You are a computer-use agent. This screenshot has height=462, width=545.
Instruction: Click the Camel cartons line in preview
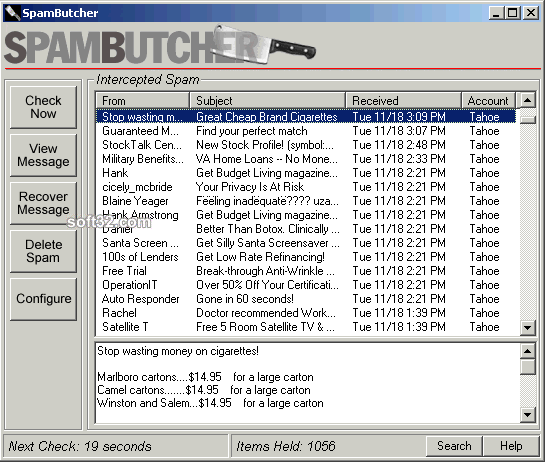pos(204,390)
